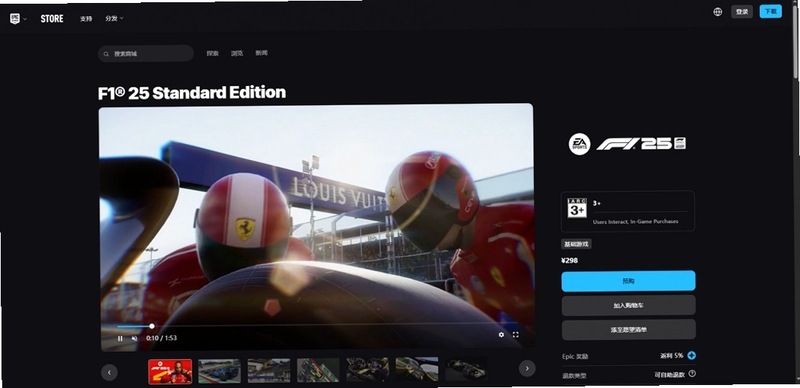
Task: Click the globe language selector icon
Action: (717, 12)
